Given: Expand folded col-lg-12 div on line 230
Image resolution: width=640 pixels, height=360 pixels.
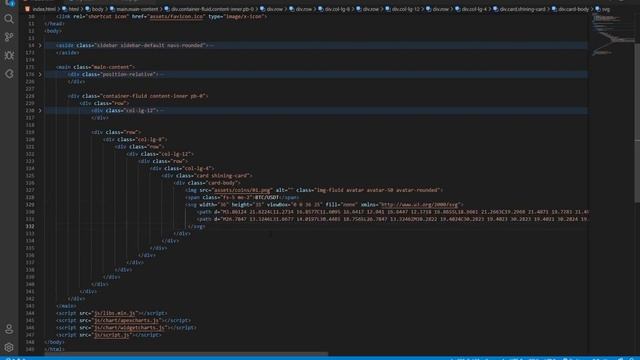Looking at the screenshot, I should click(x=40, y=111).
